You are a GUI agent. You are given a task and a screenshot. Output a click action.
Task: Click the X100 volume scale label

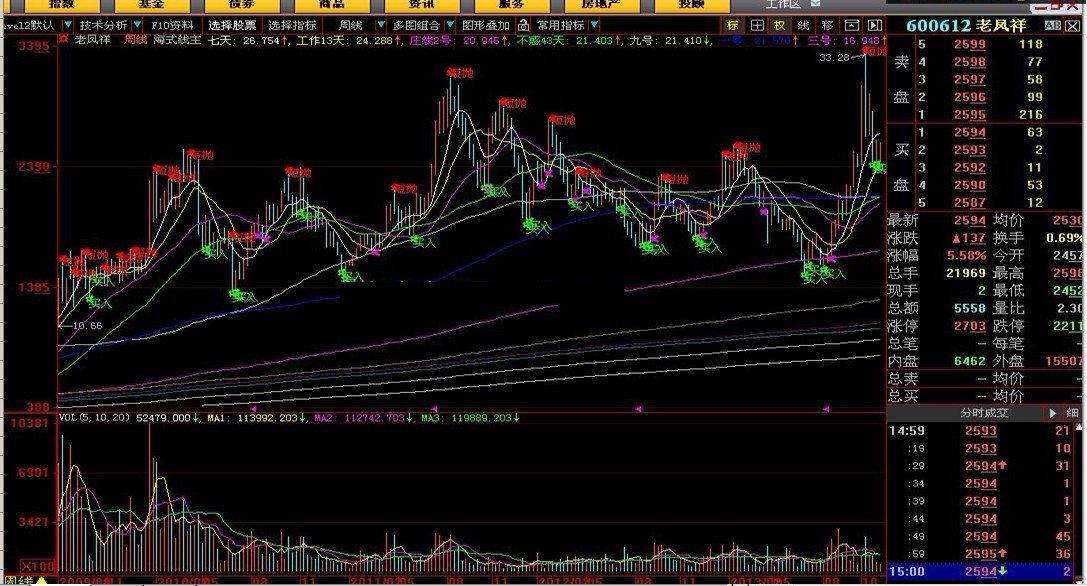coord(38,566)
